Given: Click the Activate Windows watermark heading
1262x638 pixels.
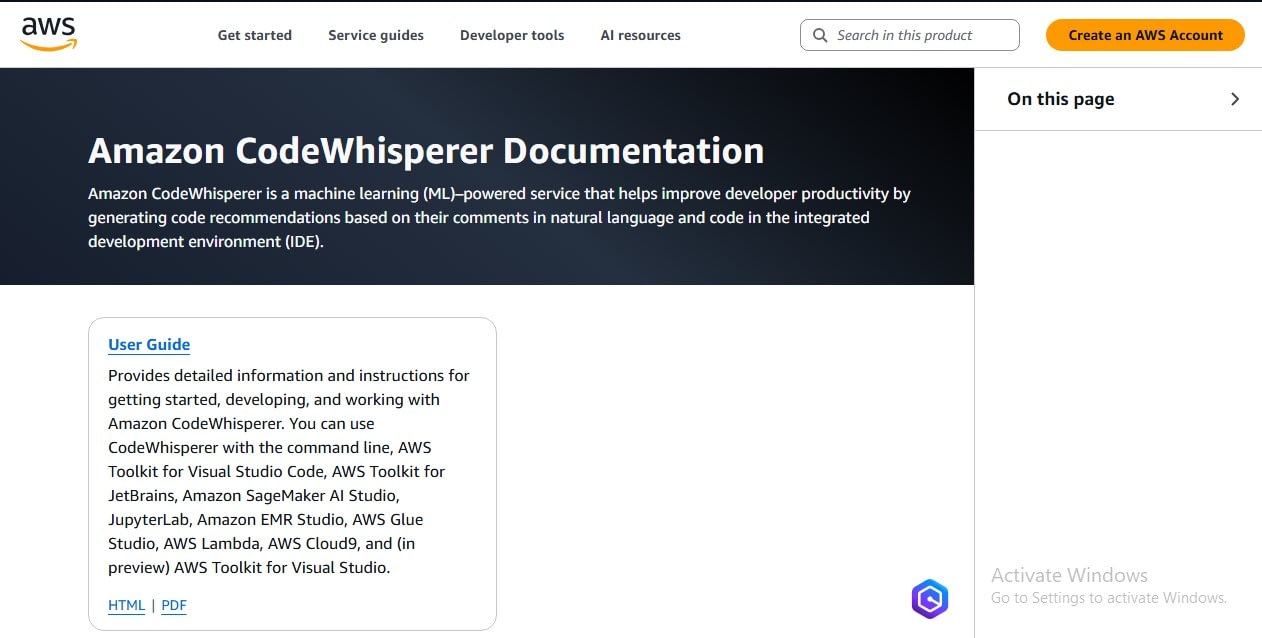Looking at the screenshot, I should point(1069,575).
